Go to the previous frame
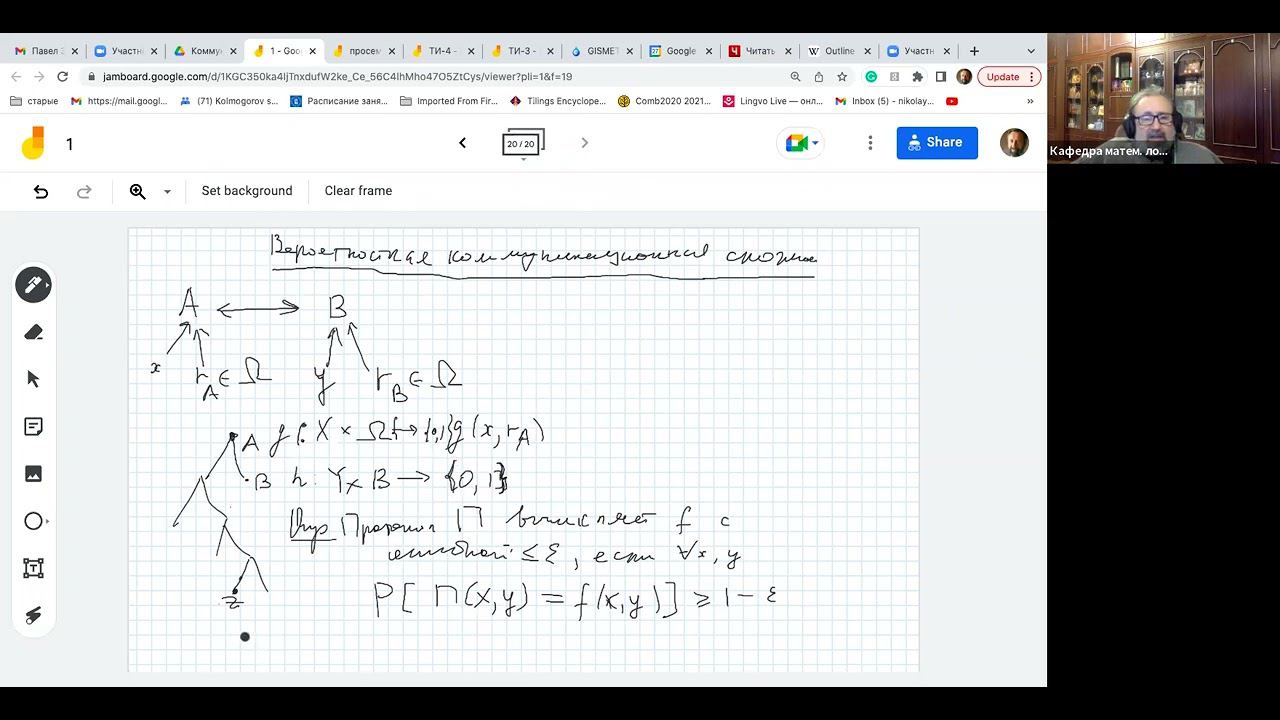The height and width of the screenshot is (720, 1280). (462, 143)
